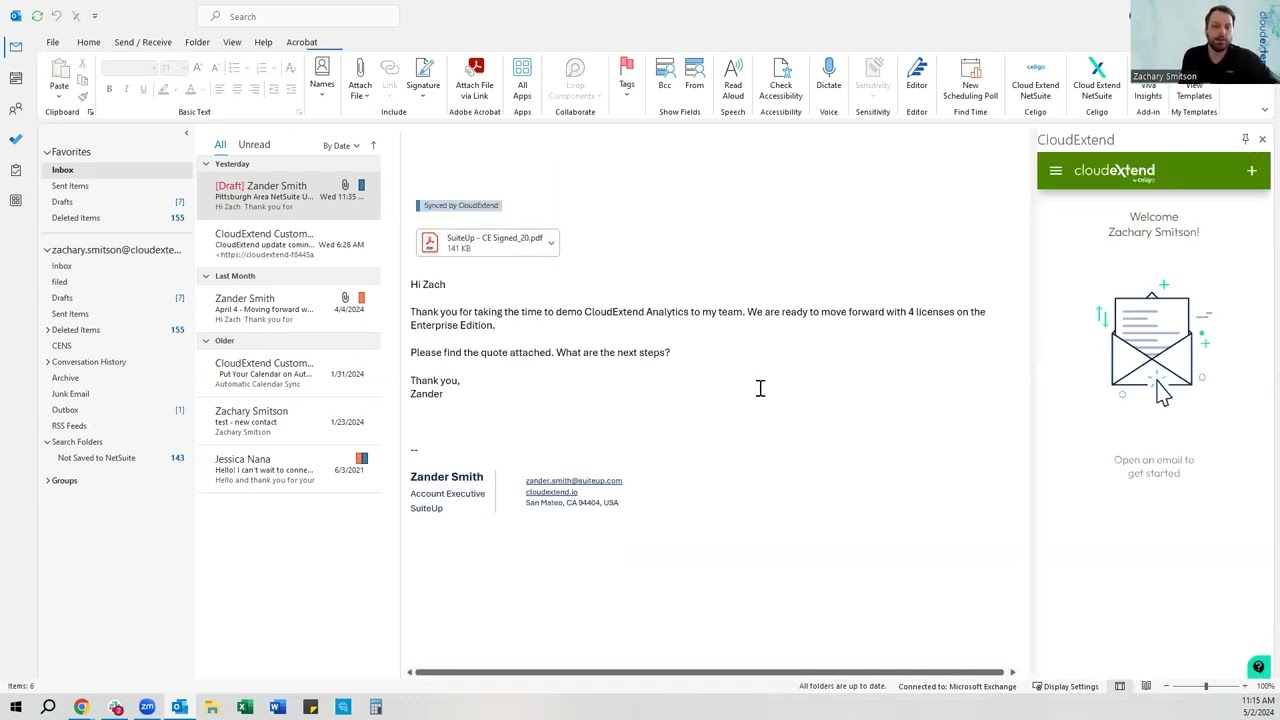Open People view in left navigation bar
The height and width of the screenshot is (720, 1280).
pyautogui.click(x=15, y=108)
